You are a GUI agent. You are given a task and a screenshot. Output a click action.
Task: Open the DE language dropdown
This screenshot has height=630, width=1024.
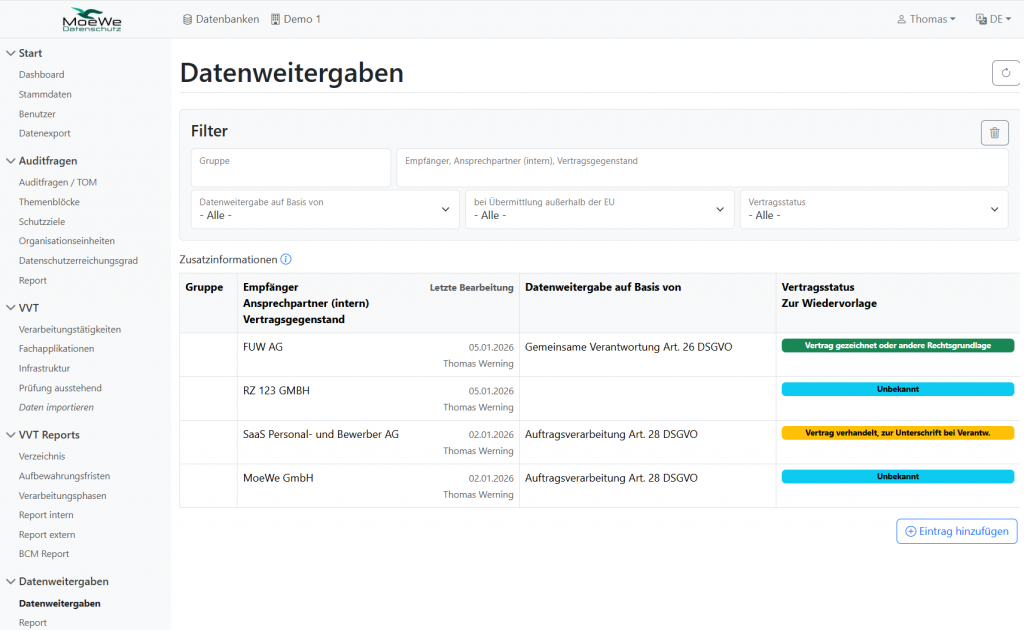pos(993,19)
